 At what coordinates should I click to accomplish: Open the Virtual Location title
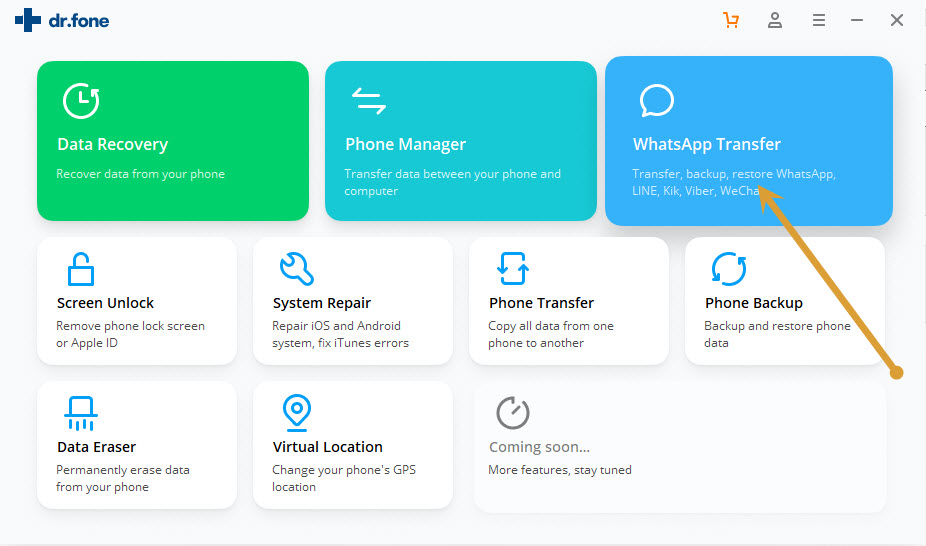328,447
